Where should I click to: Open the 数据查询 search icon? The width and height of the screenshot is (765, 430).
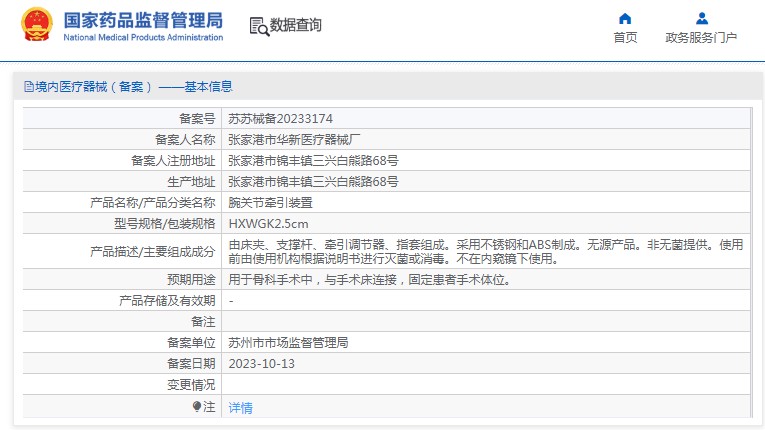click(259, 26)
